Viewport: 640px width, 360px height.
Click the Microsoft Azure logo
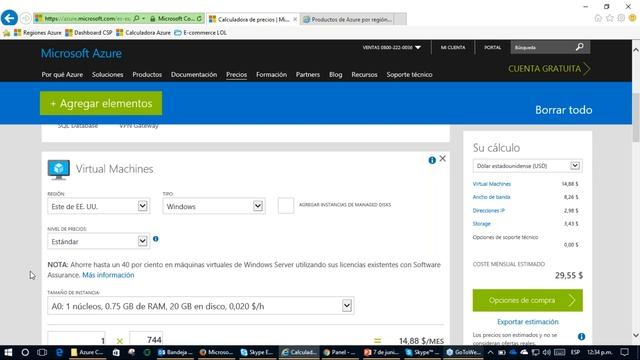point(81,53)
